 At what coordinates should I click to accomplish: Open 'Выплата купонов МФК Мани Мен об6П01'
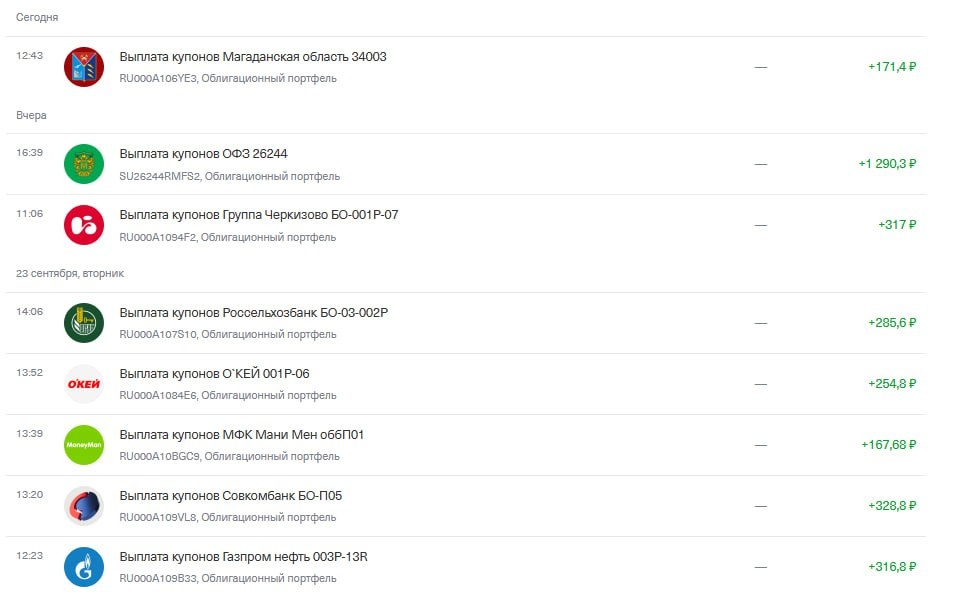click(x=242, y=435)
